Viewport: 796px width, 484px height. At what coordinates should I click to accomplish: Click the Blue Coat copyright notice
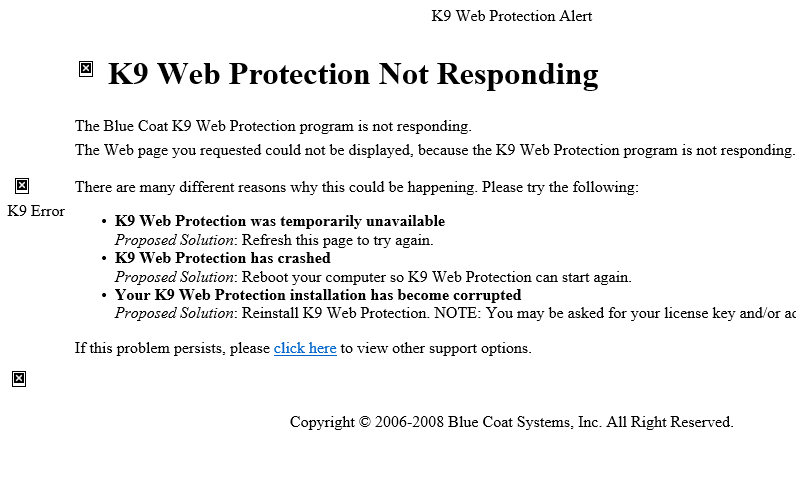(511, 422)
